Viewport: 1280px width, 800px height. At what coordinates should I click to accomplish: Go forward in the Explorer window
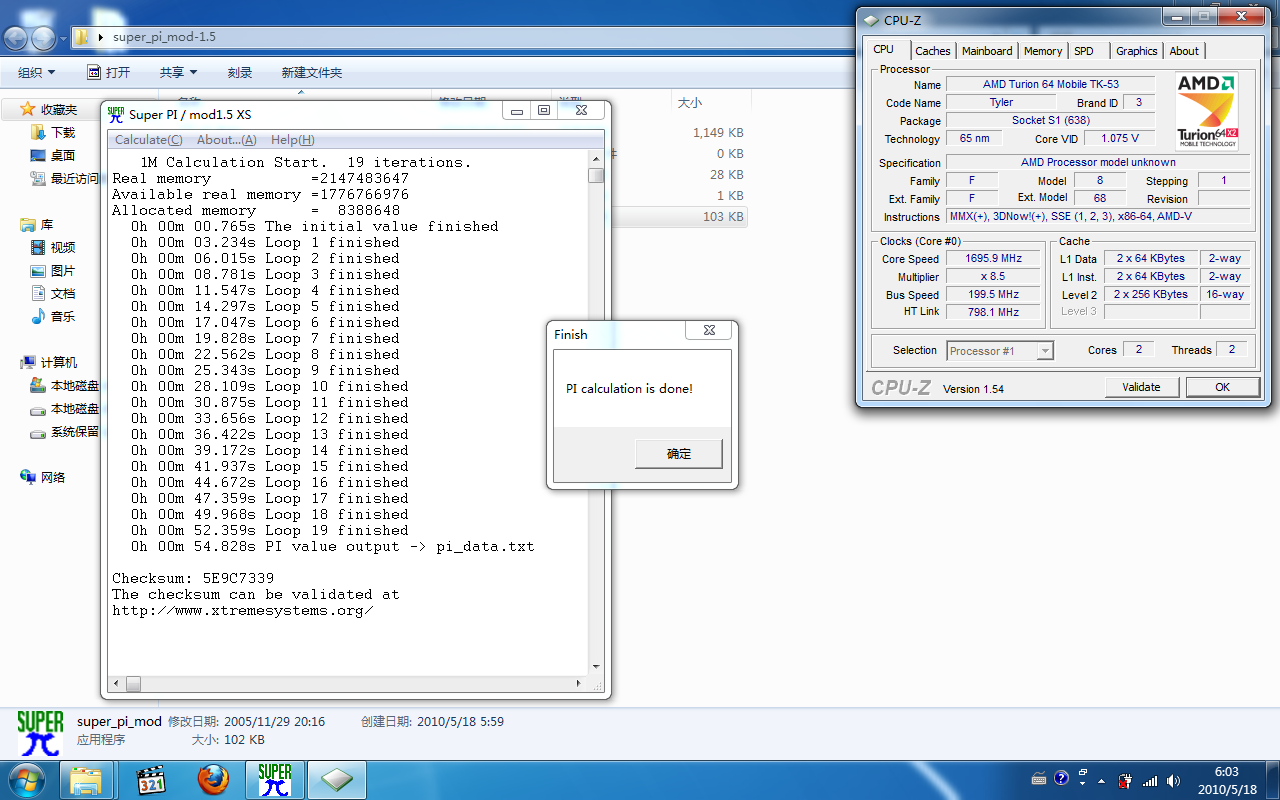[43, 38]
